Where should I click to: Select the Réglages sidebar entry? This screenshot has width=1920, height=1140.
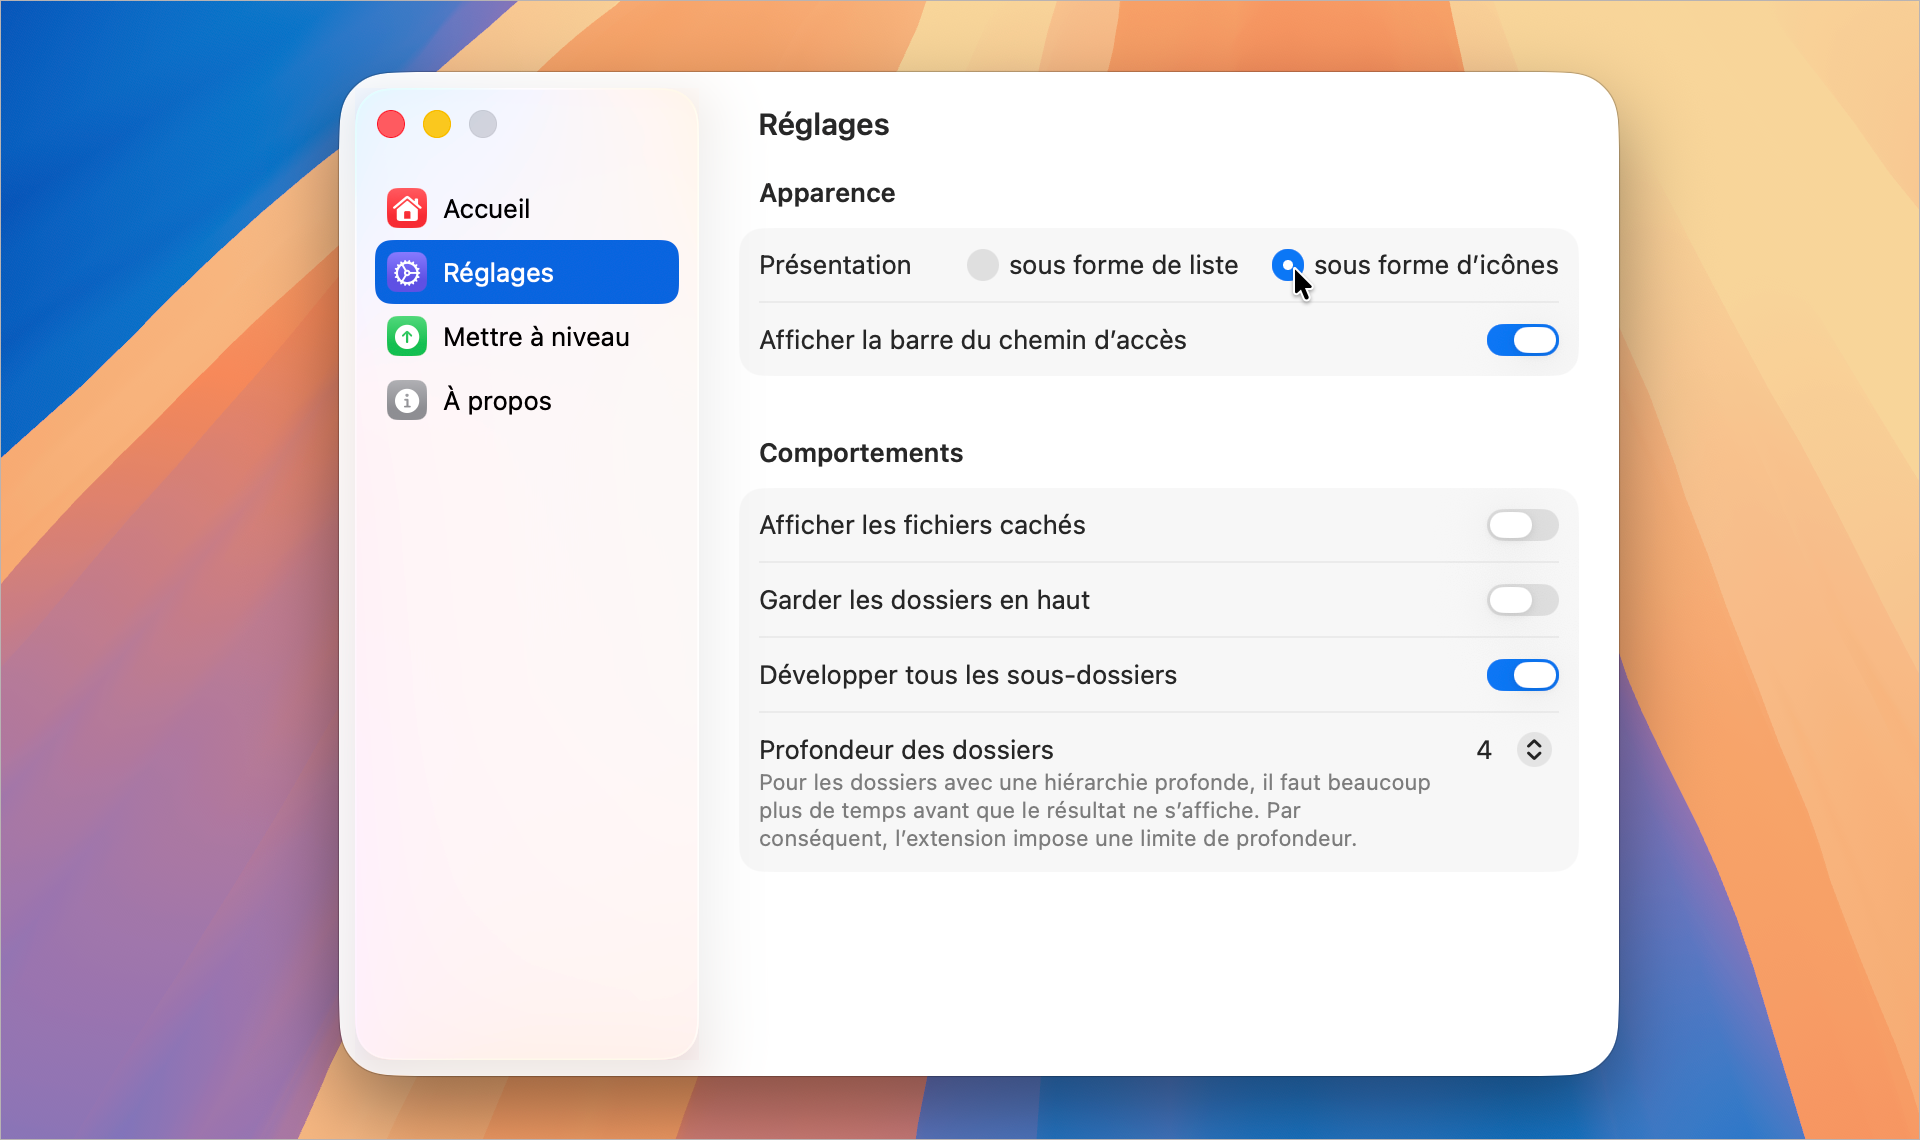[498, 273]
